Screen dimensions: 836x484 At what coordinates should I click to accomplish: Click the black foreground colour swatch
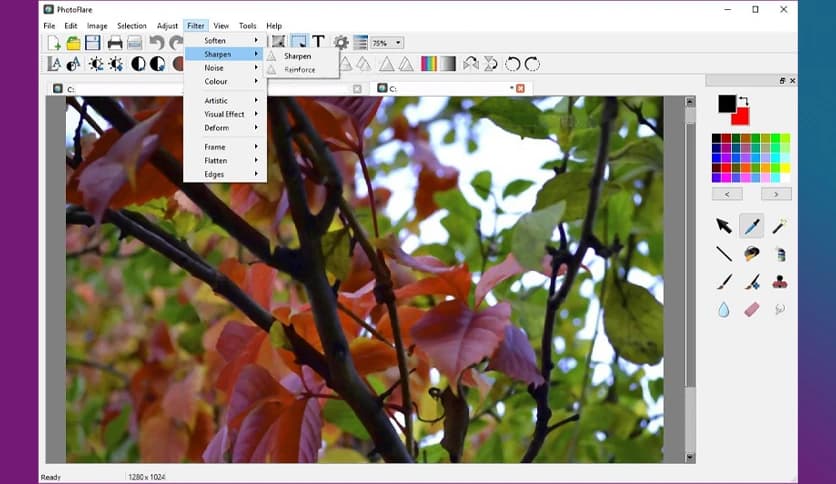click(x=726, y=102)
